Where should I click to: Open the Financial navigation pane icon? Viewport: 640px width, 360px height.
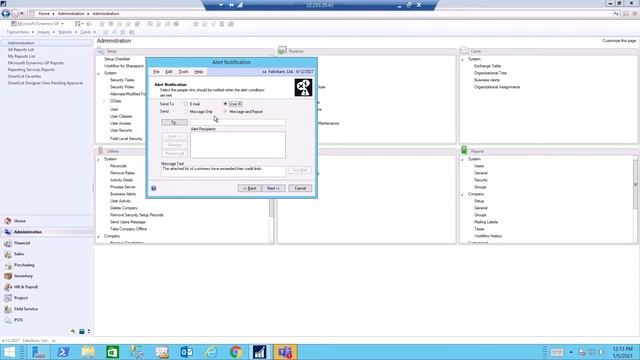point(8,243)
